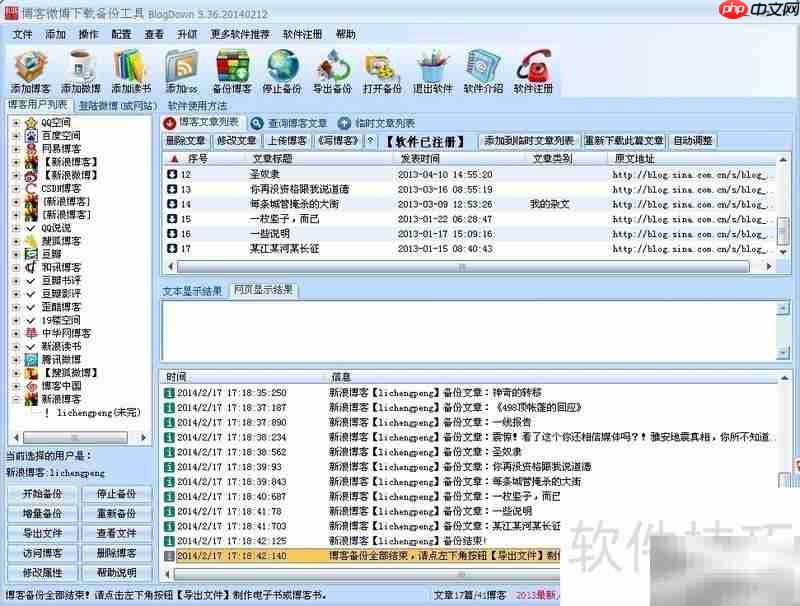Expand the CSDN博客 tree node
This screenshot has height=606, width=800.
(x=16, y=189)
